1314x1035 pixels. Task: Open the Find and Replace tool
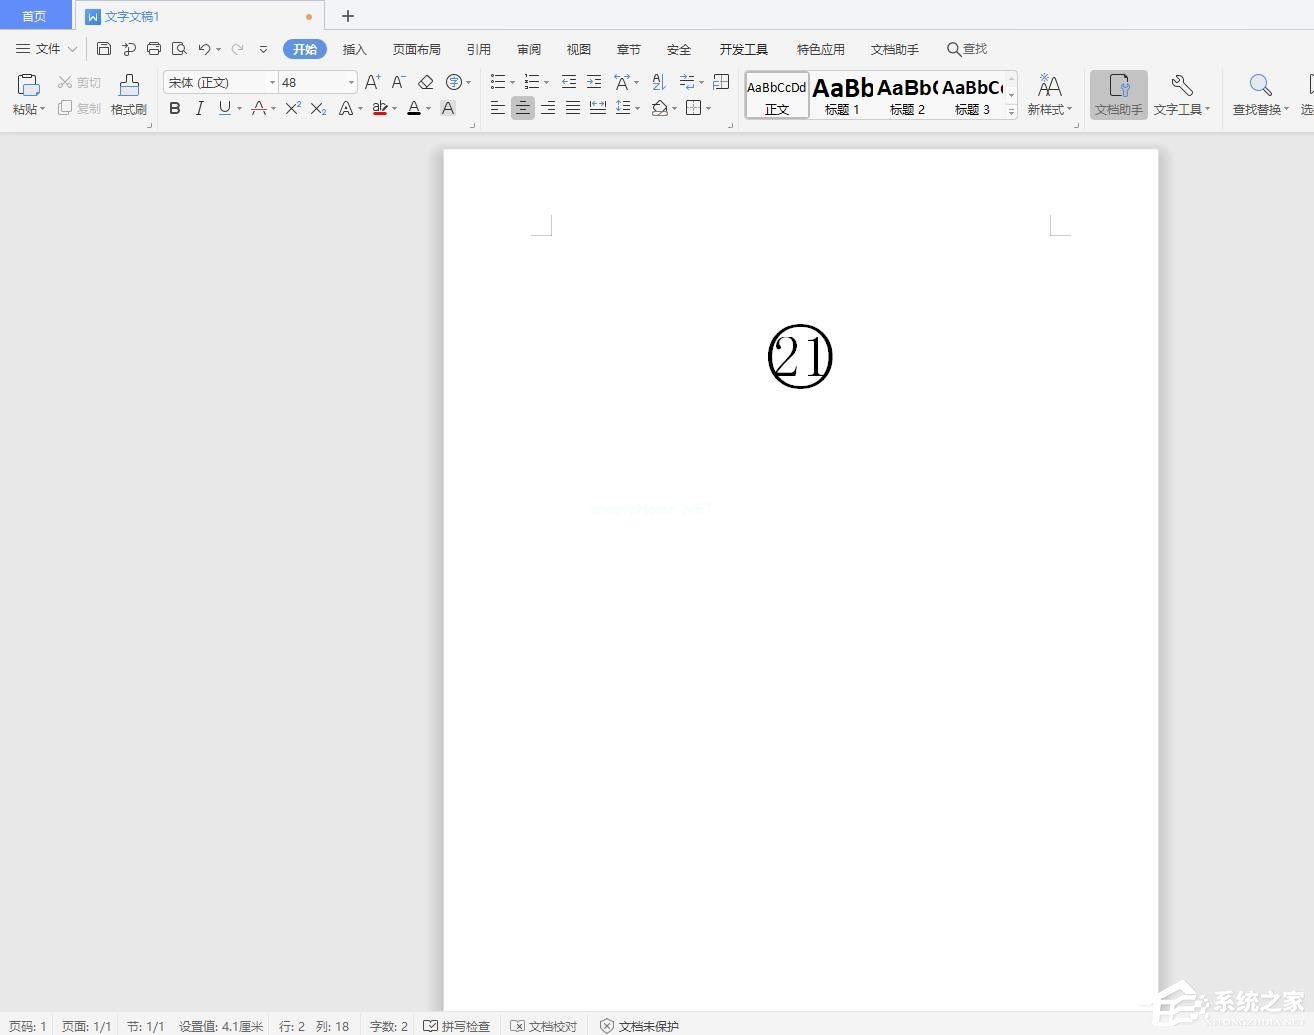(x=1258, y=95)
